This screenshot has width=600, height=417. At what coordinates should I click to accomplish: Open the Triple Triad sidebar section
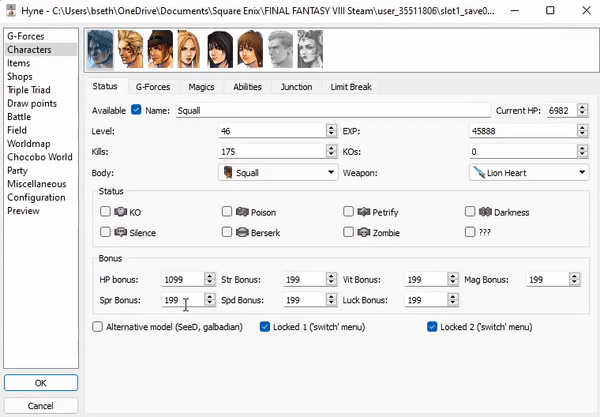coord(29,90)
